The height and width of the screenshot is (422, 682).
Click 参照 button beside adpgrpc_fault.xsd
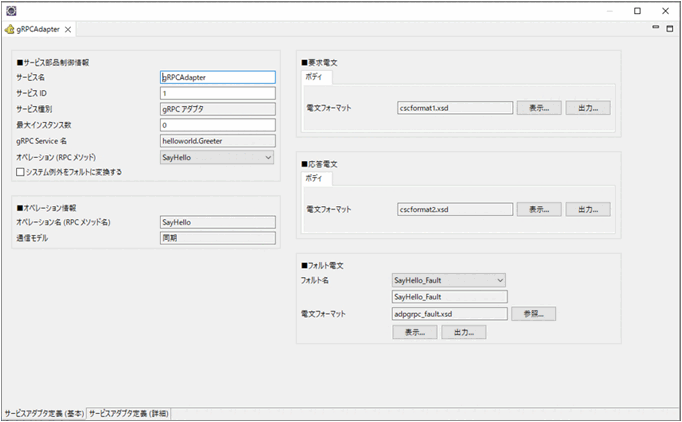(x=534, y=314)
